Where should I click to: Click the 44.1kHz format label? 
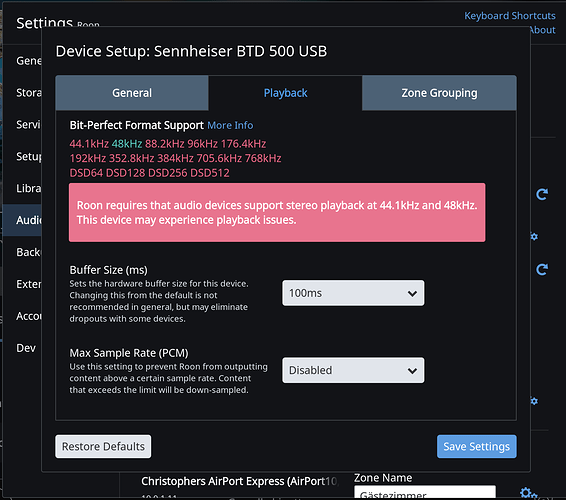coord(89,144)
